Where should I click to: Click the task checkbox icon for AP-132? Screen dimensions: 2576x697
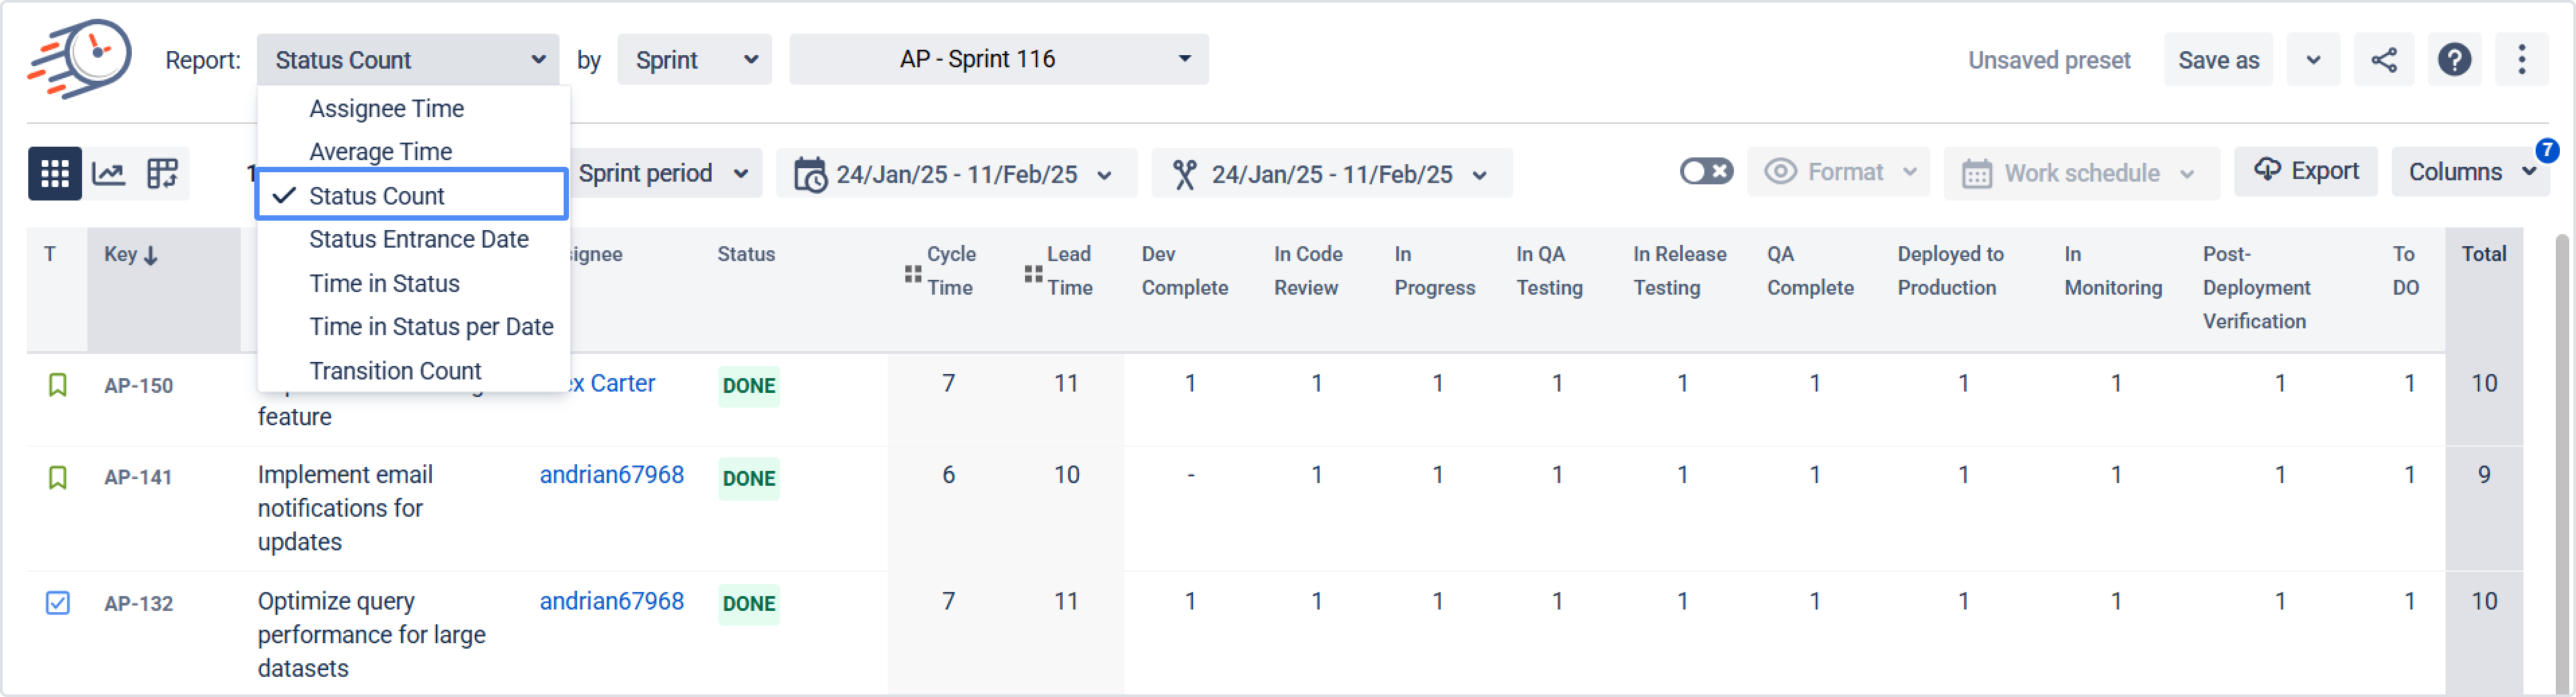point(58,603)
